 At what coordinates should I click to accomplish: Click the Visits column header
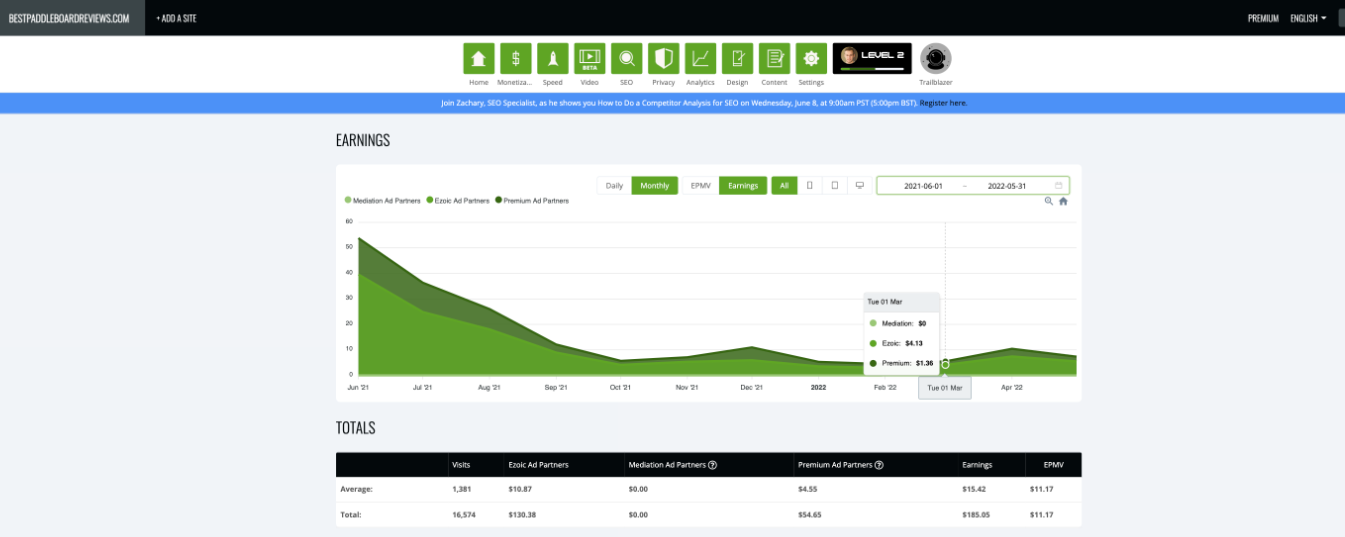tap(461, 465)
